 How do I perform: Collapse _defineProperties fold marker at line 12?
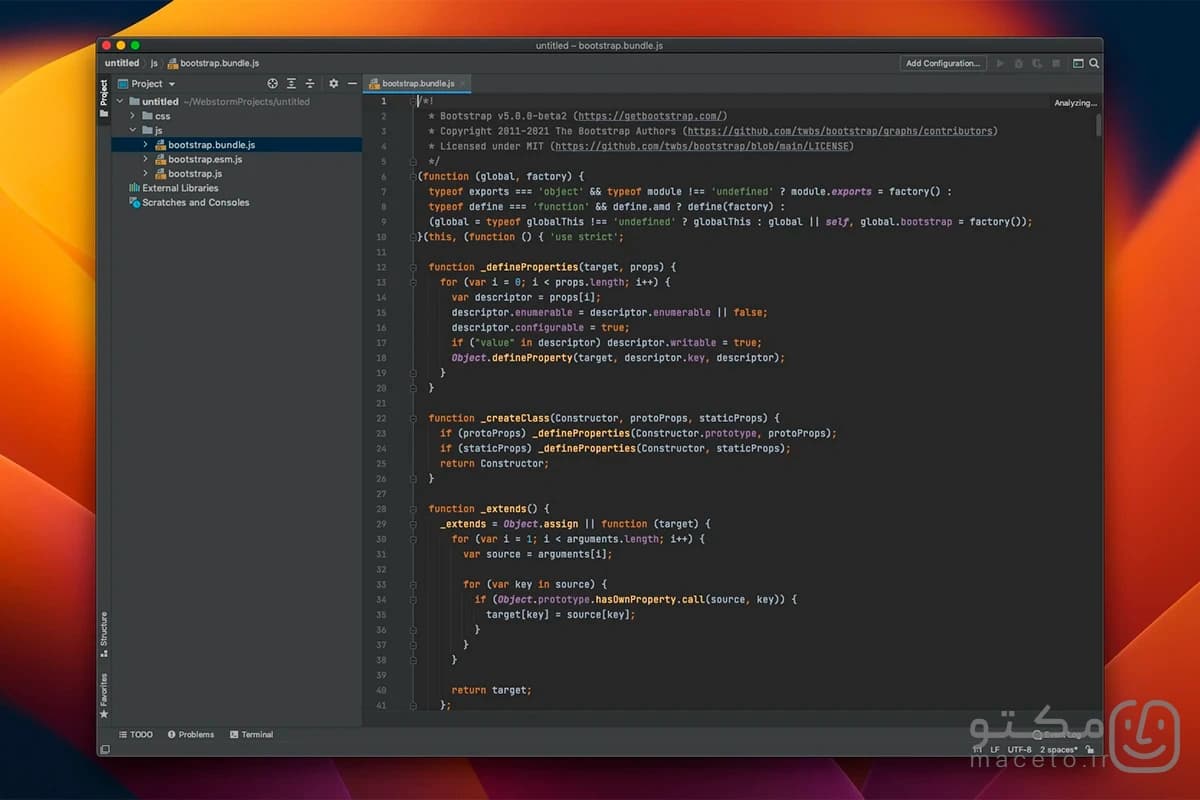coord(413,267)
